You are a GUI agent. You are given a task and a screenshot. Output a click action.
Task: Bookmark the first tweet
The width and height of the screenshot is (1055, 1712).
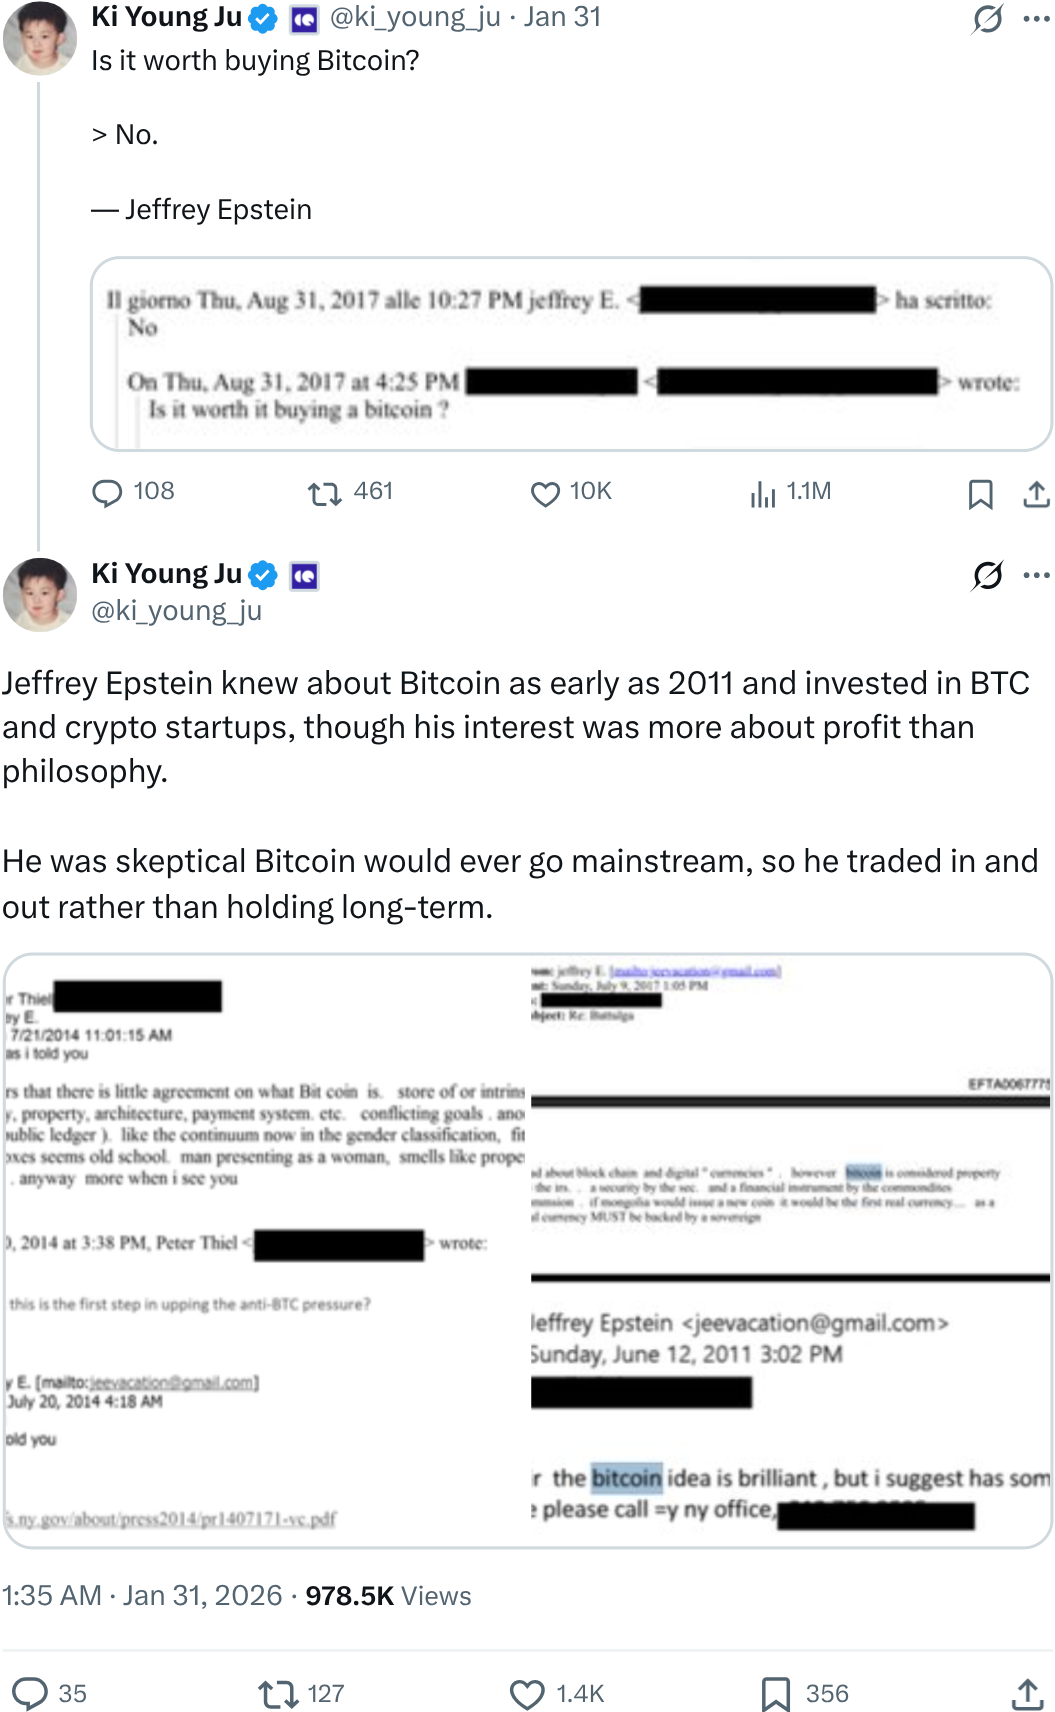coord(980,494)
